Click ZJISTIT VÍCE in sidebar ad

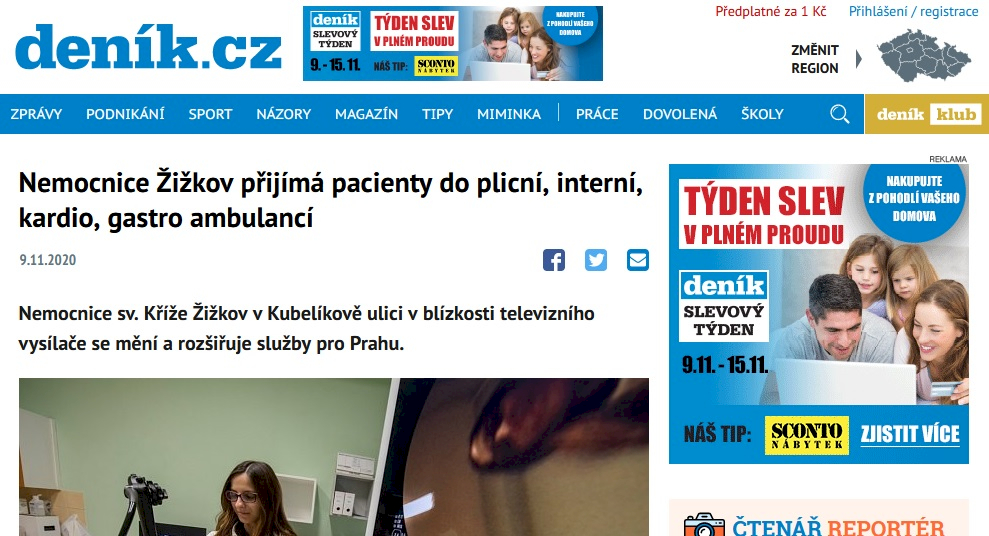point(910,434)
